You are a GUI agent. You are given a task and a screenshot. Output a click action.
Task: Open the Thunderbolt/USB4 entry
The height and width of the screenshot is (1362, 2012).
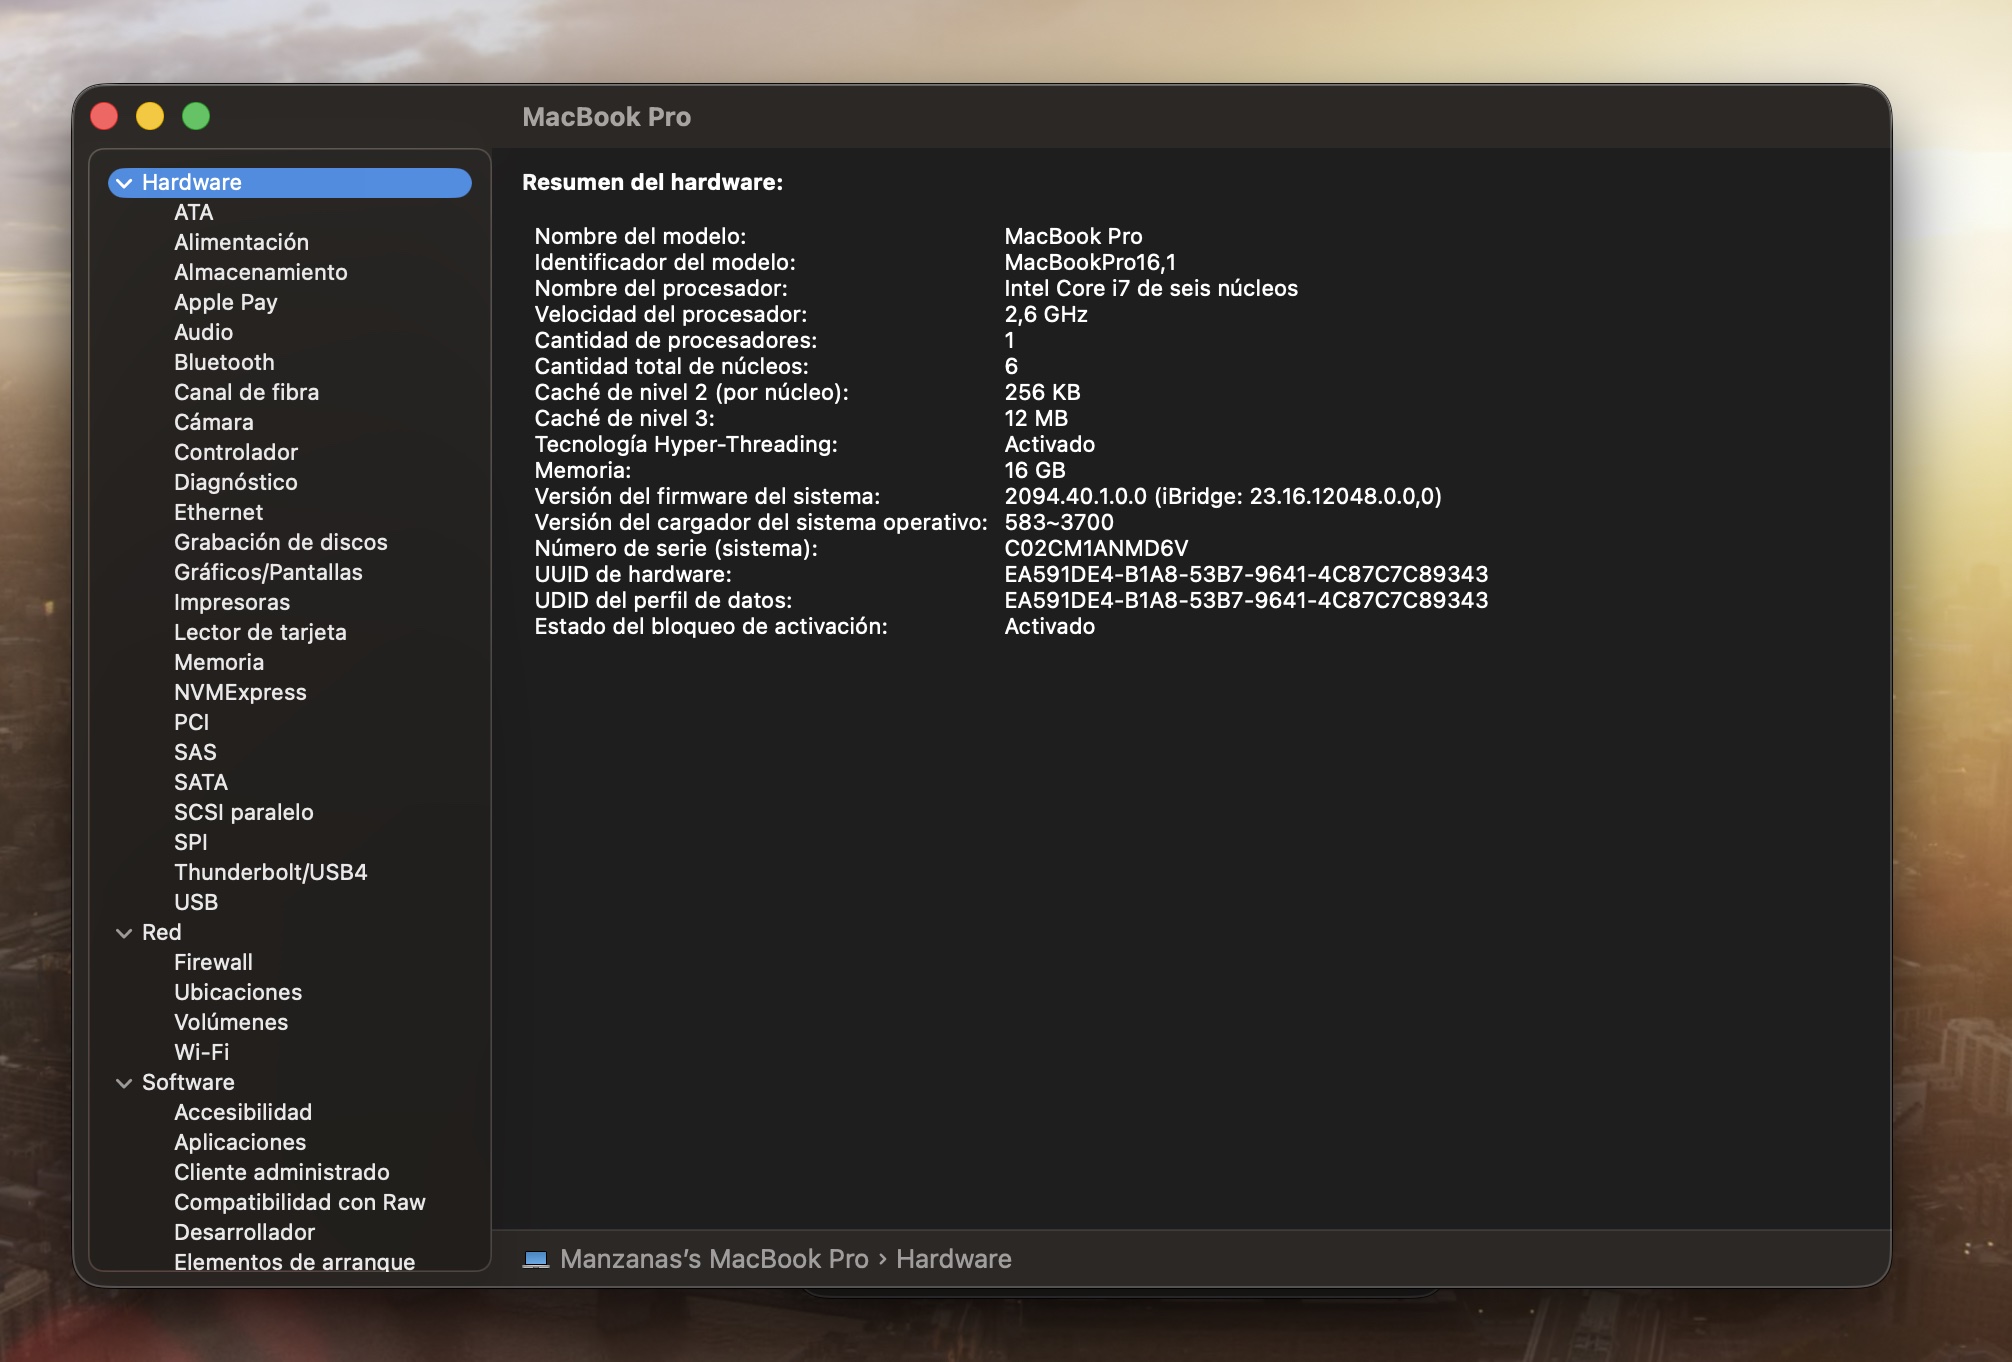(270, 872)
